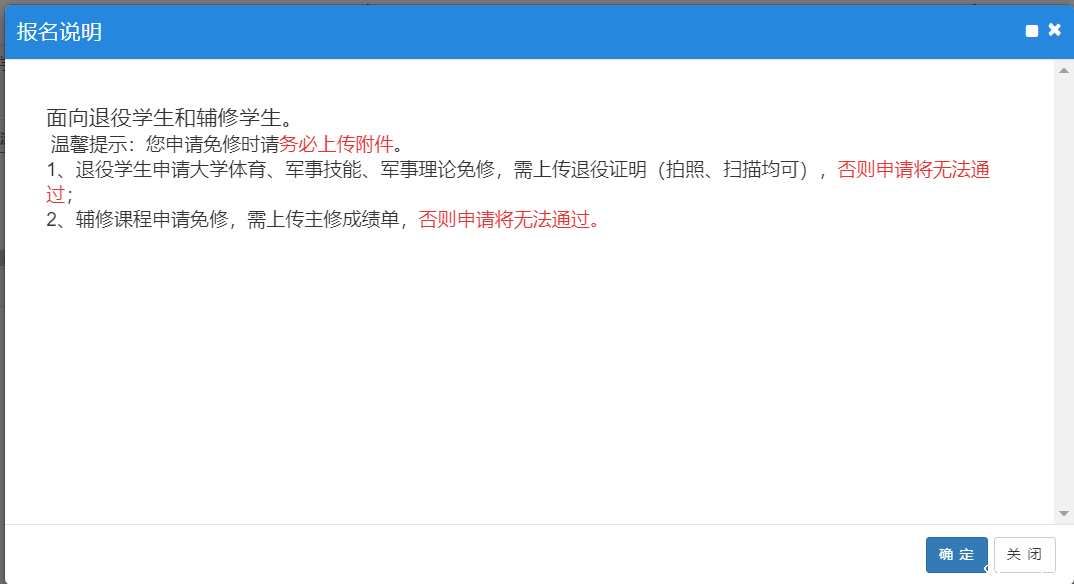The width and height of the screenshot is (1074, 584).
Task: Click the scrollbar down arrow
Action: coord(1064,513)
